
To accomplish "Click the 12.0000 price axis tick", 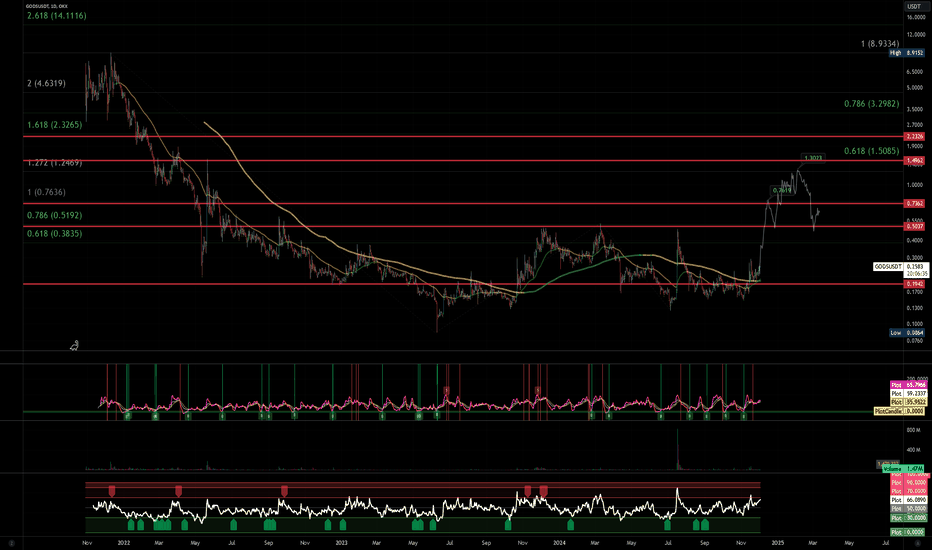I will (x=915, y=34).
